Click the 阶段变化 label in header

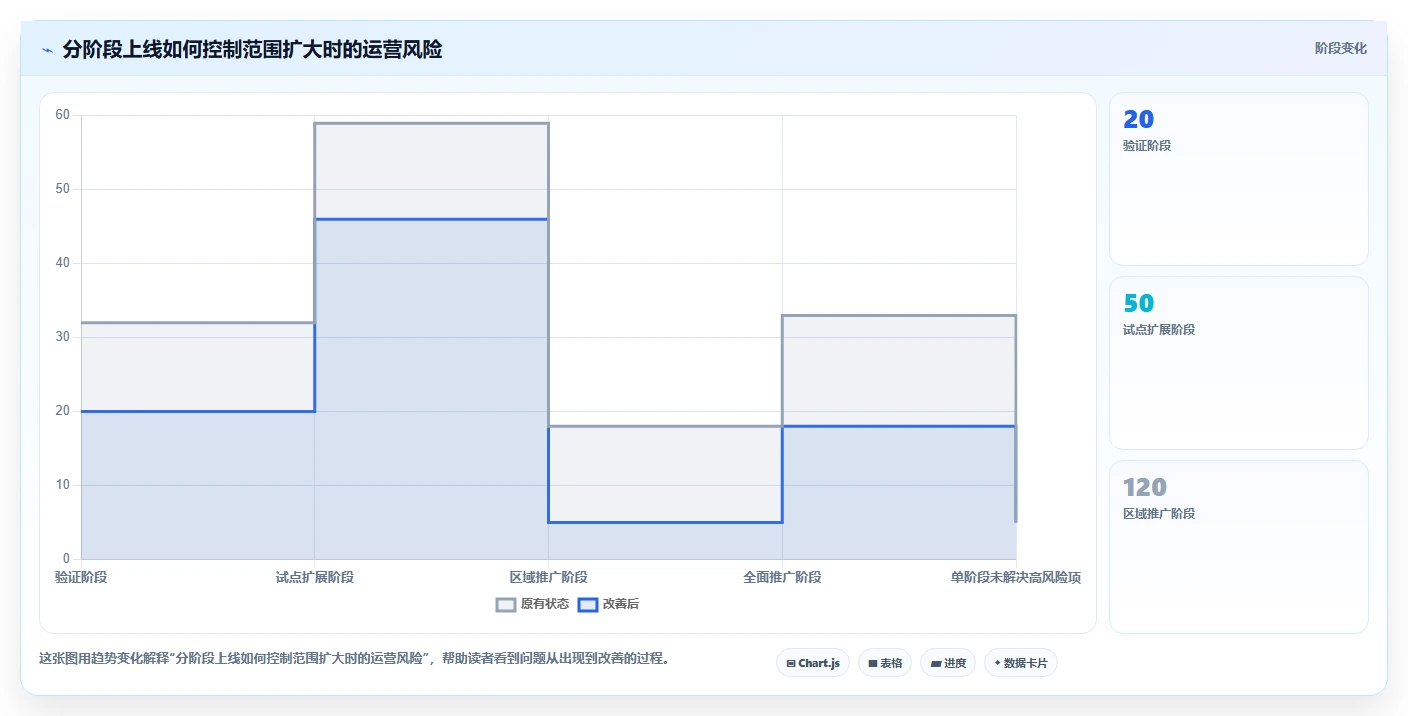[x=1341, y=48]
